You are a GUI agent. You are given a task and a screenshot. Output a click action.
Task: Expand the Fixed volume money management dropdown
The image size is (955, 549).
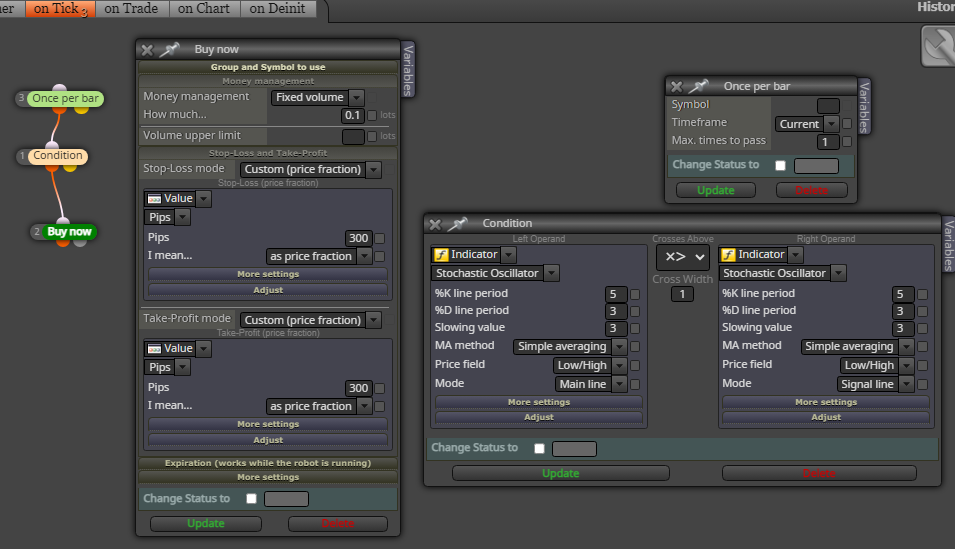tap(317, 97)
